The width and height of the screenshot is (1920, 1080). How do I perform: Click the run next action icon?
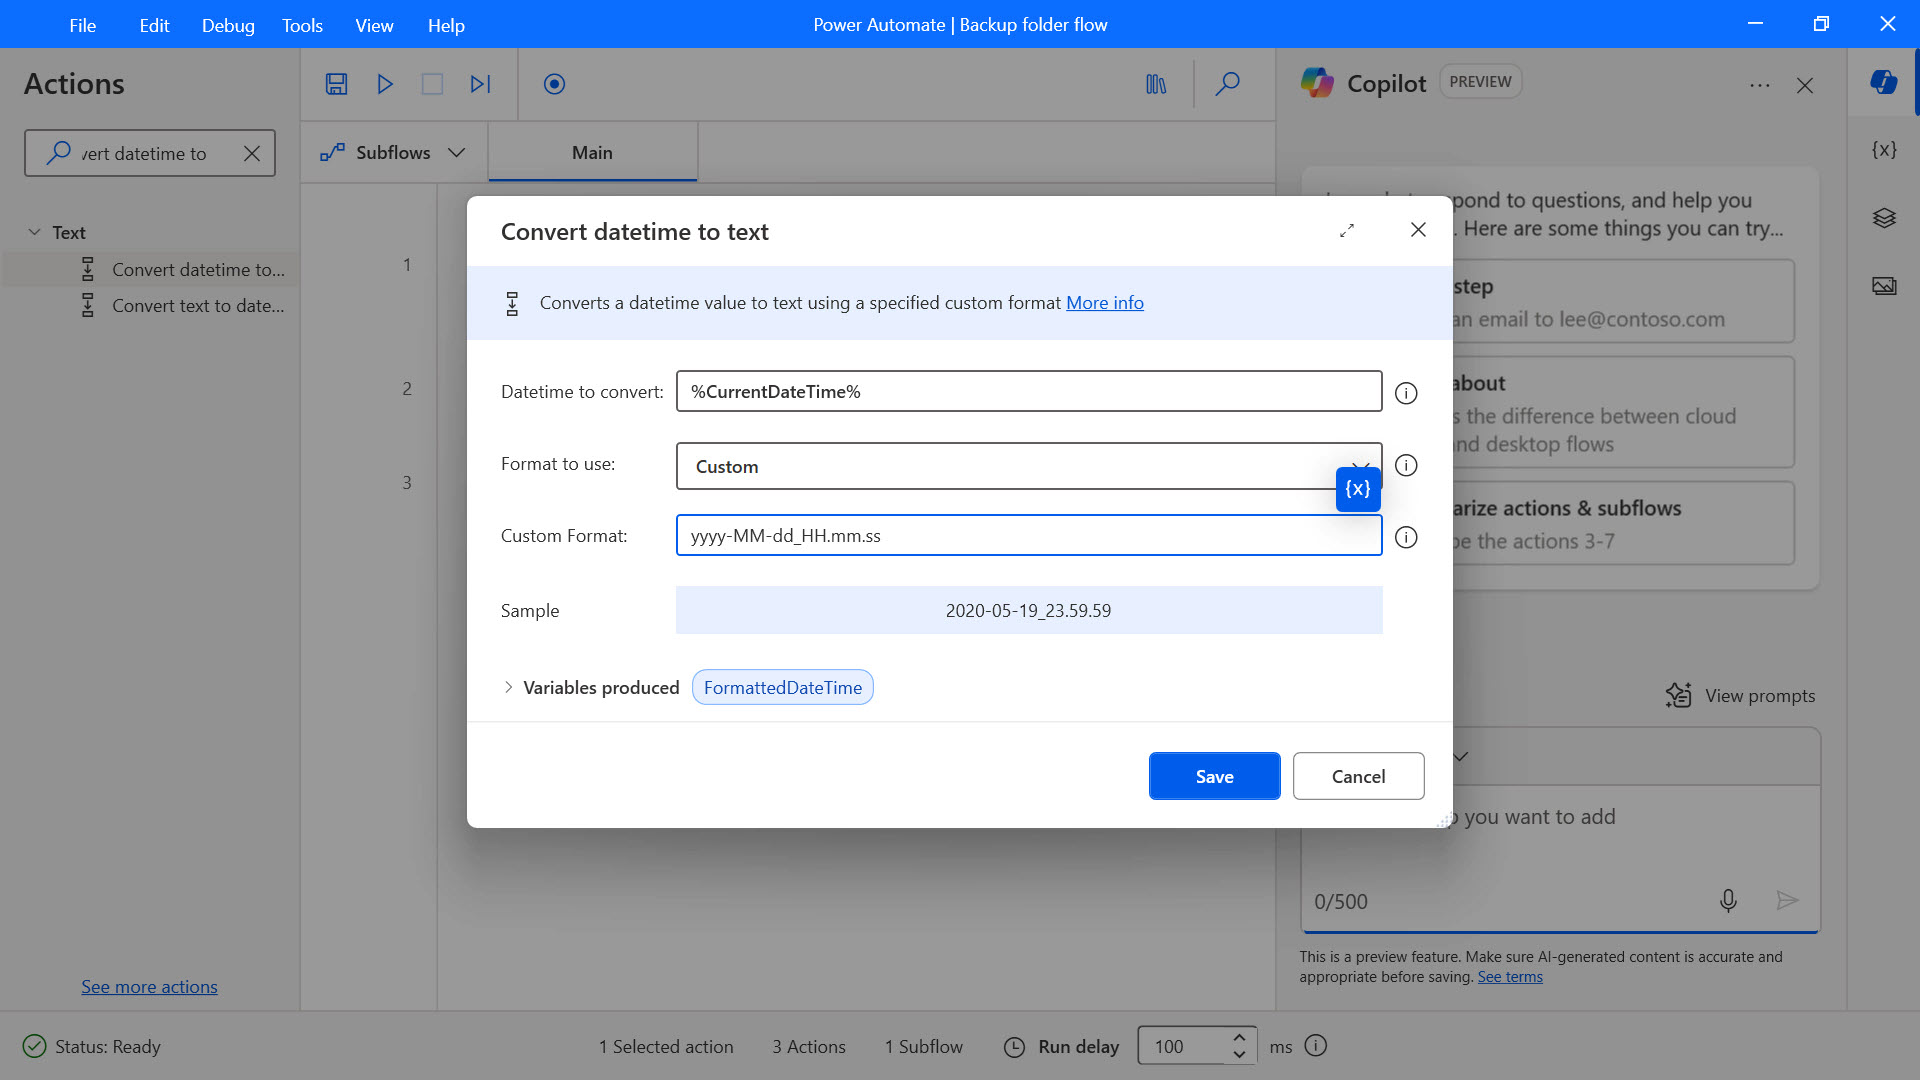click(x=480, y=84)
